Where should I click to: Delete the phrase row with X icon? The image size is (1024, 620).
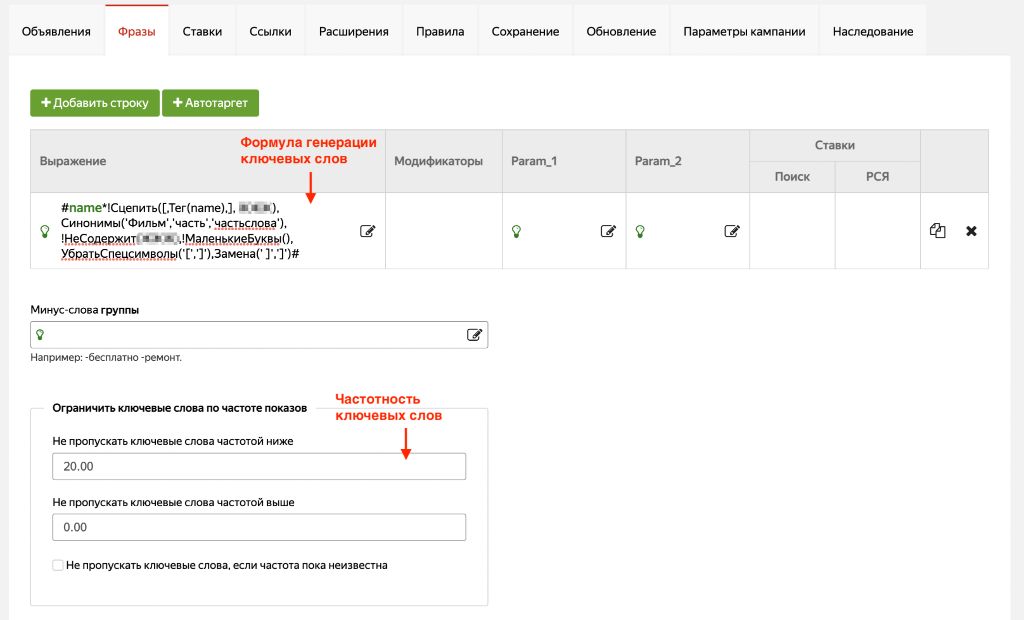point(971,231)
